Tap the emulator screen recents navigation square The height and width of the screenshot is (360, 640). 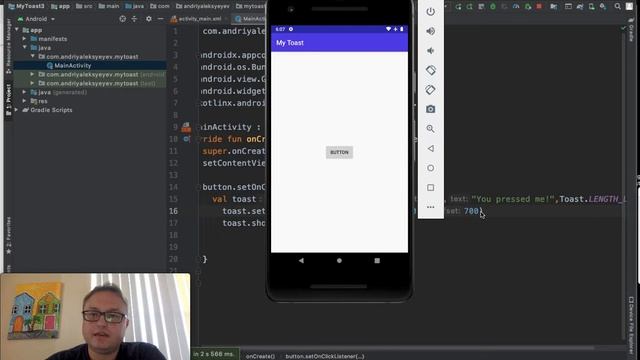[377, 260]
